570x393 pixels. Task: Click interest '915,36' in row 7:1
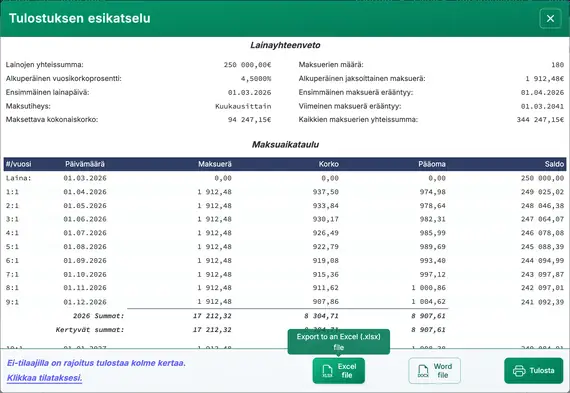(326, 274)
